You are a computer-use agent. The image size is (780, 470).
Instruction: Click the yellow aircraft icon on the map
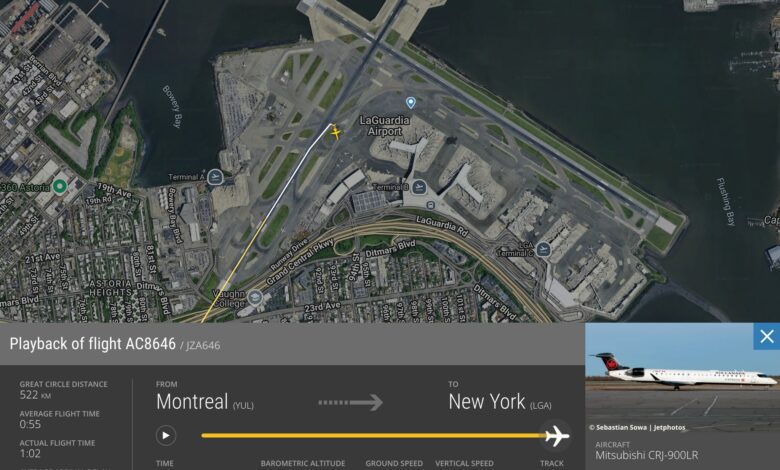tap(336, 133)
